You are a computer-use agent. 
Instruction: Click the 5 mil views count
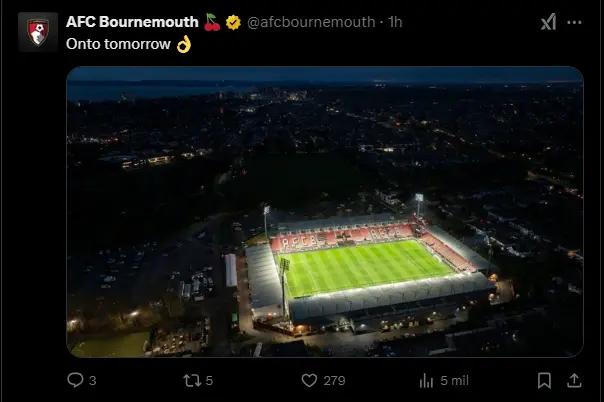(454, 380)
